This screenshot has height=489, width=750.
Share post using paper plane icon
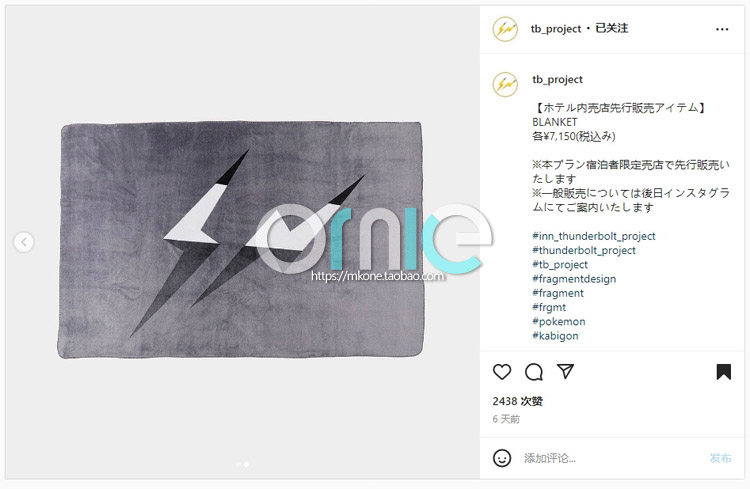tap(565, 371)
